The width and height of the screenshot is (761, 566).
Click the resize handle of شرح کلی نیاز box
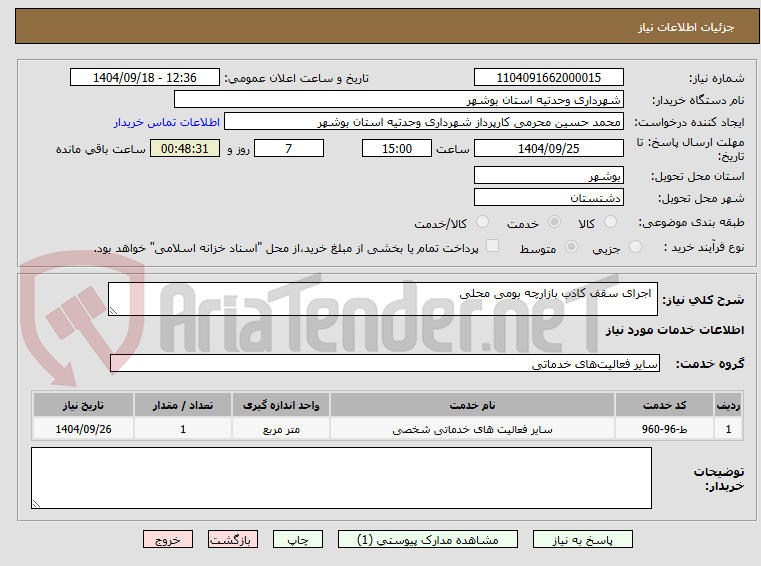coord(113,311)
